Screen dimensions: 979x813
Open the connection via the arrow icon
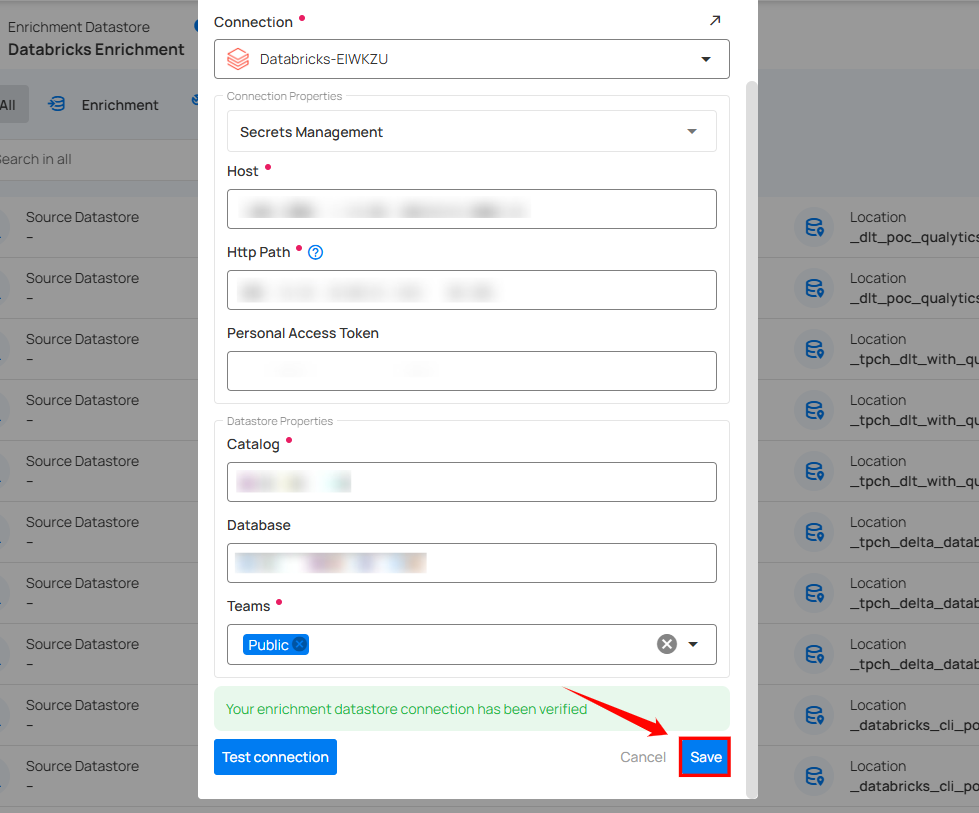pos(715,21)
